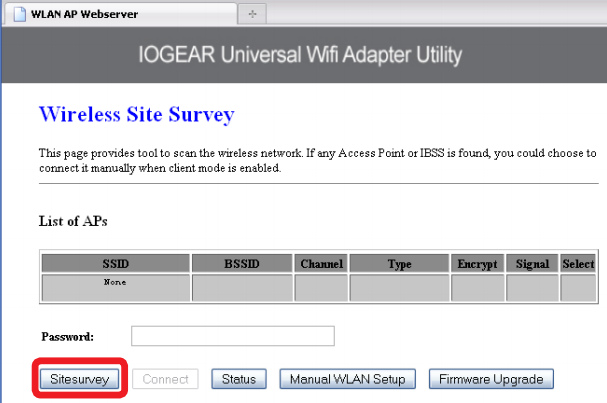
Task: Click the disabled Connect button
Action: point(165,379)
